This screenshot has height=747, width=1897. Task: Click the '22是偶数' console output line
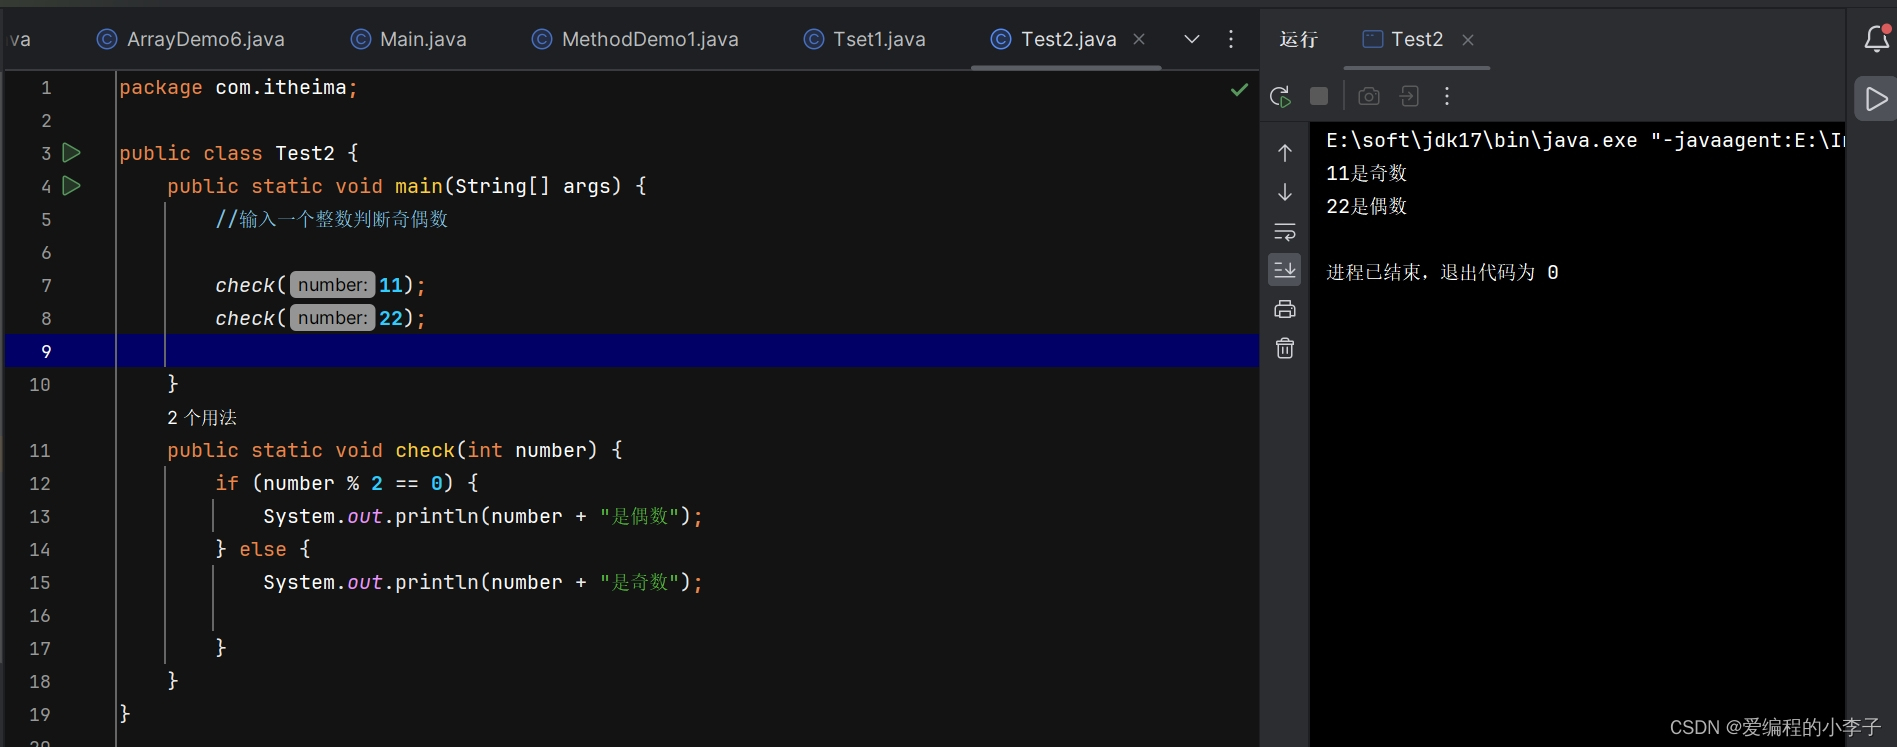pyautogui.click(x=1366, y=206)
